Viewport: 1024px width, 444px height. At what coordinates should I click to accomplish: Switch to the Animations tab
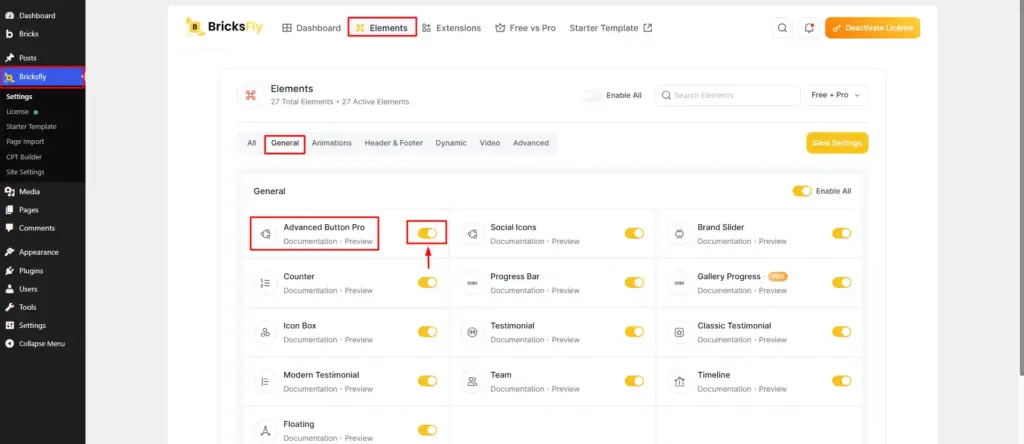pos(332,143)
